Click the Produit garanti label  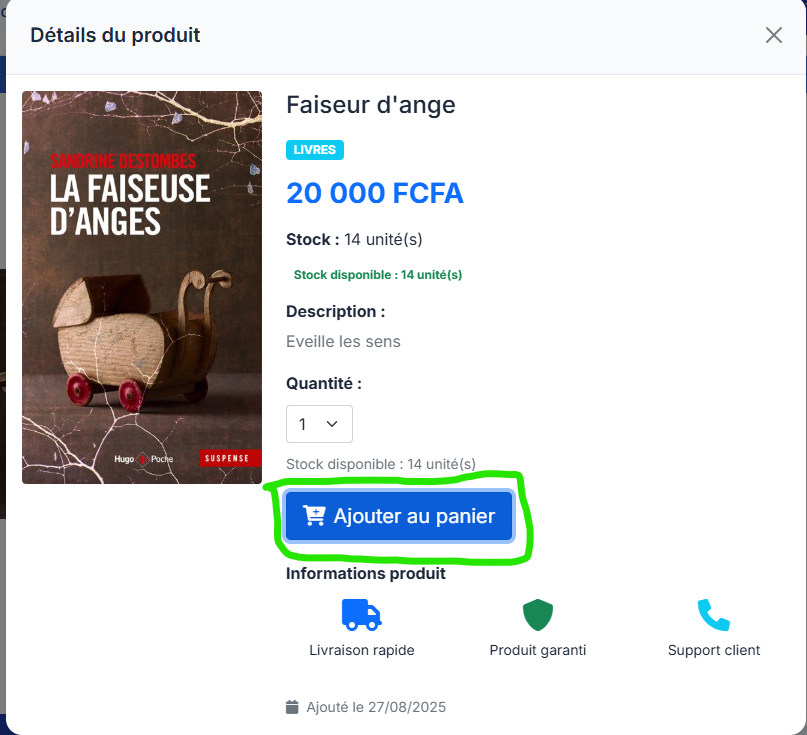538,650
